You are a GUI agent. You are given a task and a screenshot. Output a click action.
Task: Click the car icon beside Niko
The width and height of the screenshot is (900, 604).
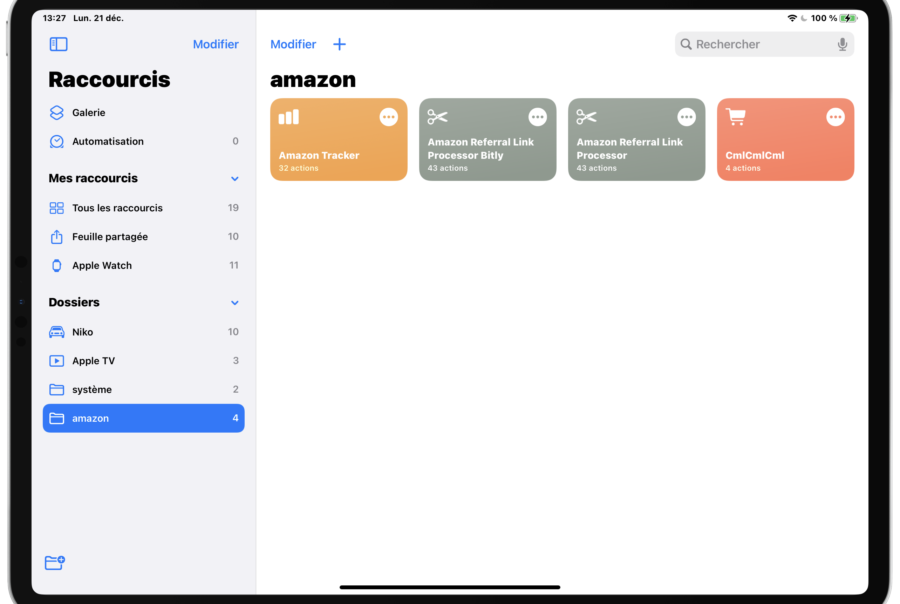pos(56,332)
